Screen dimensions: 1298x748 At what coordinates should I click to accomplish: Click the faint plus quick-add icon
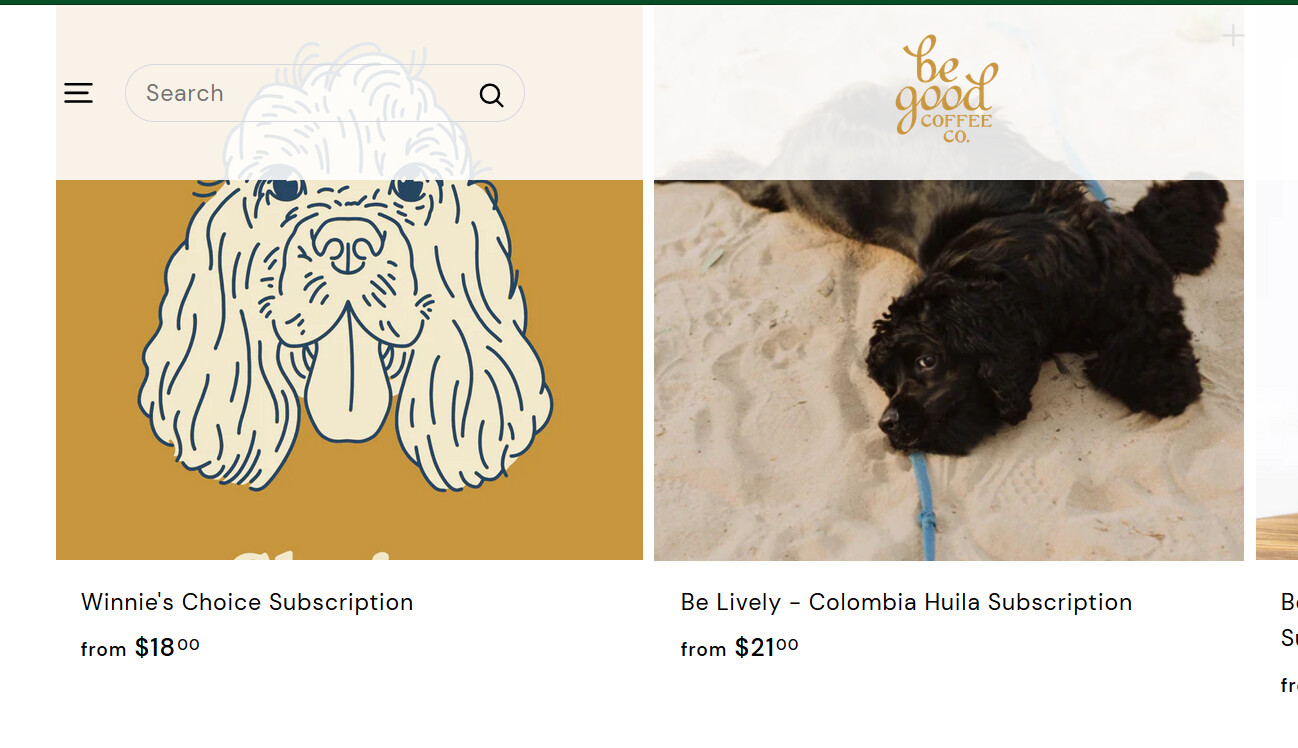[x=1233, y=36]
